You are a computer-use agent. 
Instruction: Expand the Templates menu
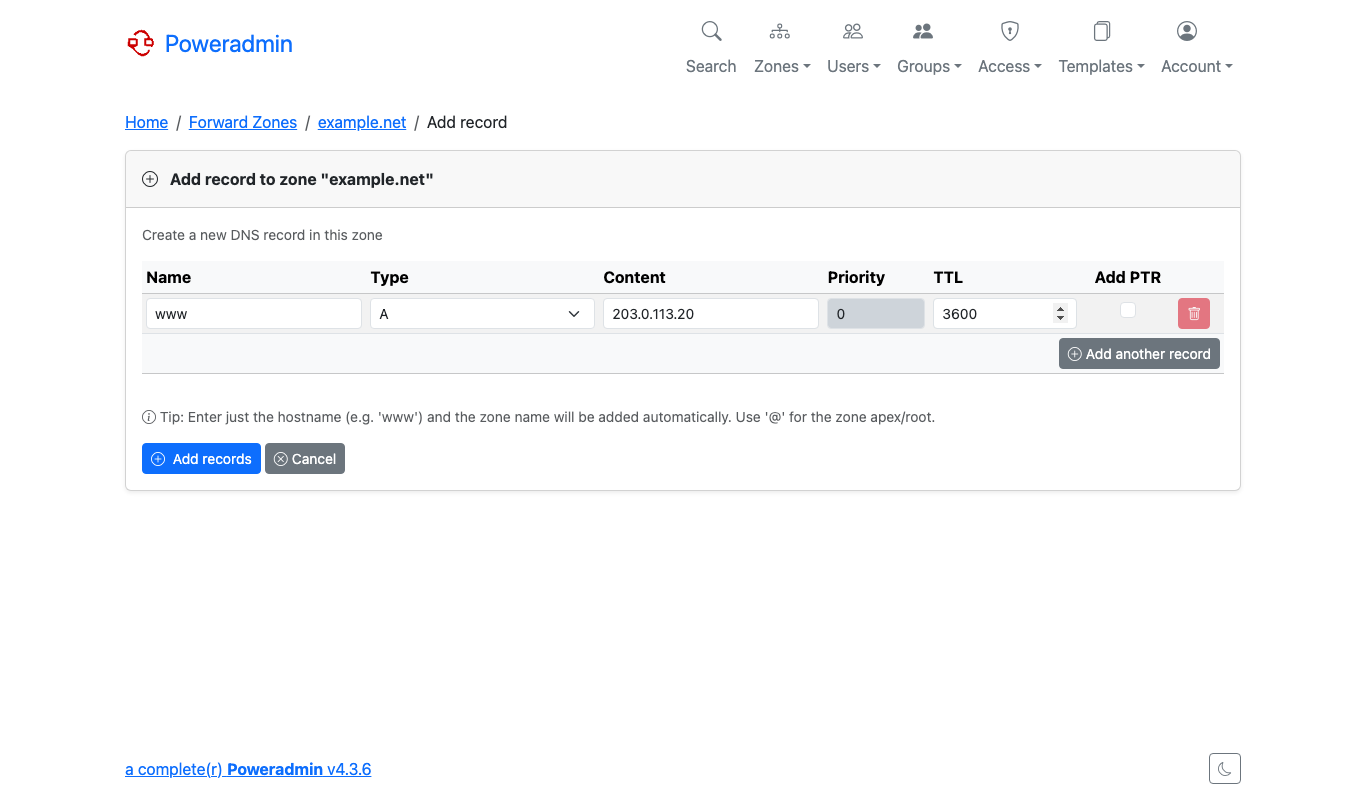click(1101, 66)
